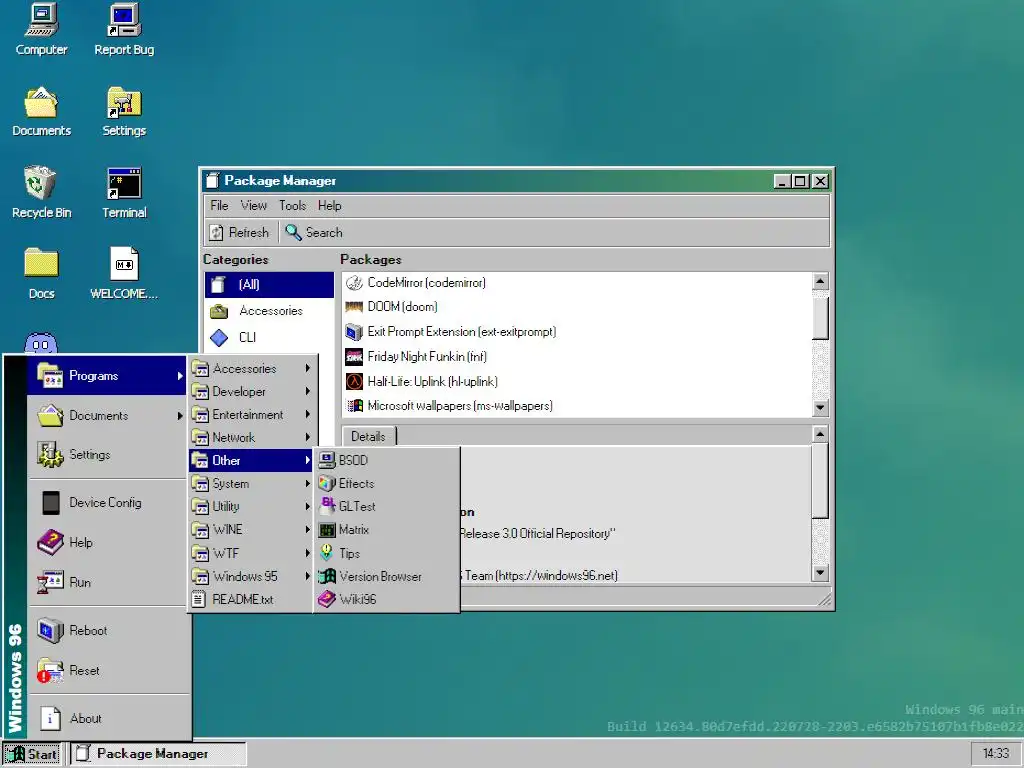Image resolution: width=1024 pixels, height=768 pixels.
Task: Launch the Terminal desktop shortcut
Action: (x=124, y=193)
